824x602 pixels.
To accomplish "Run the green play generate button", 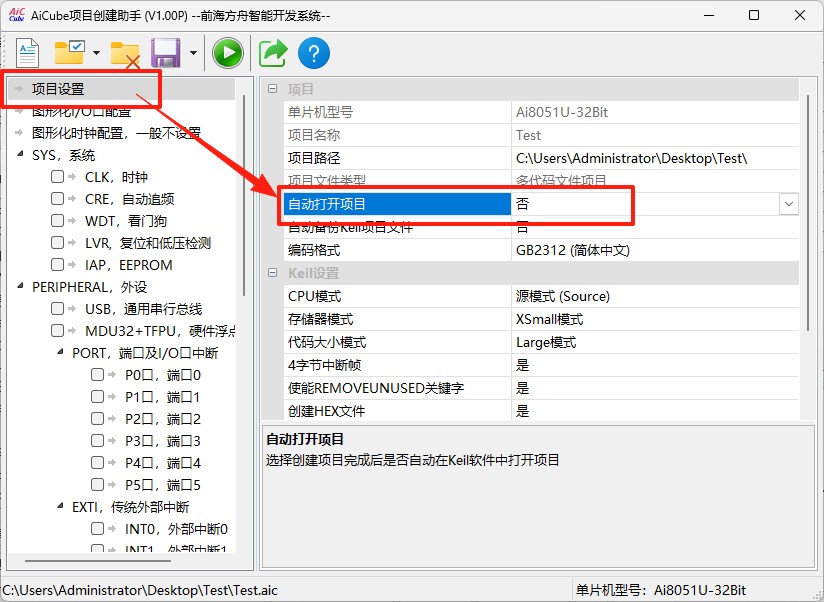I will tap(228, 53).
